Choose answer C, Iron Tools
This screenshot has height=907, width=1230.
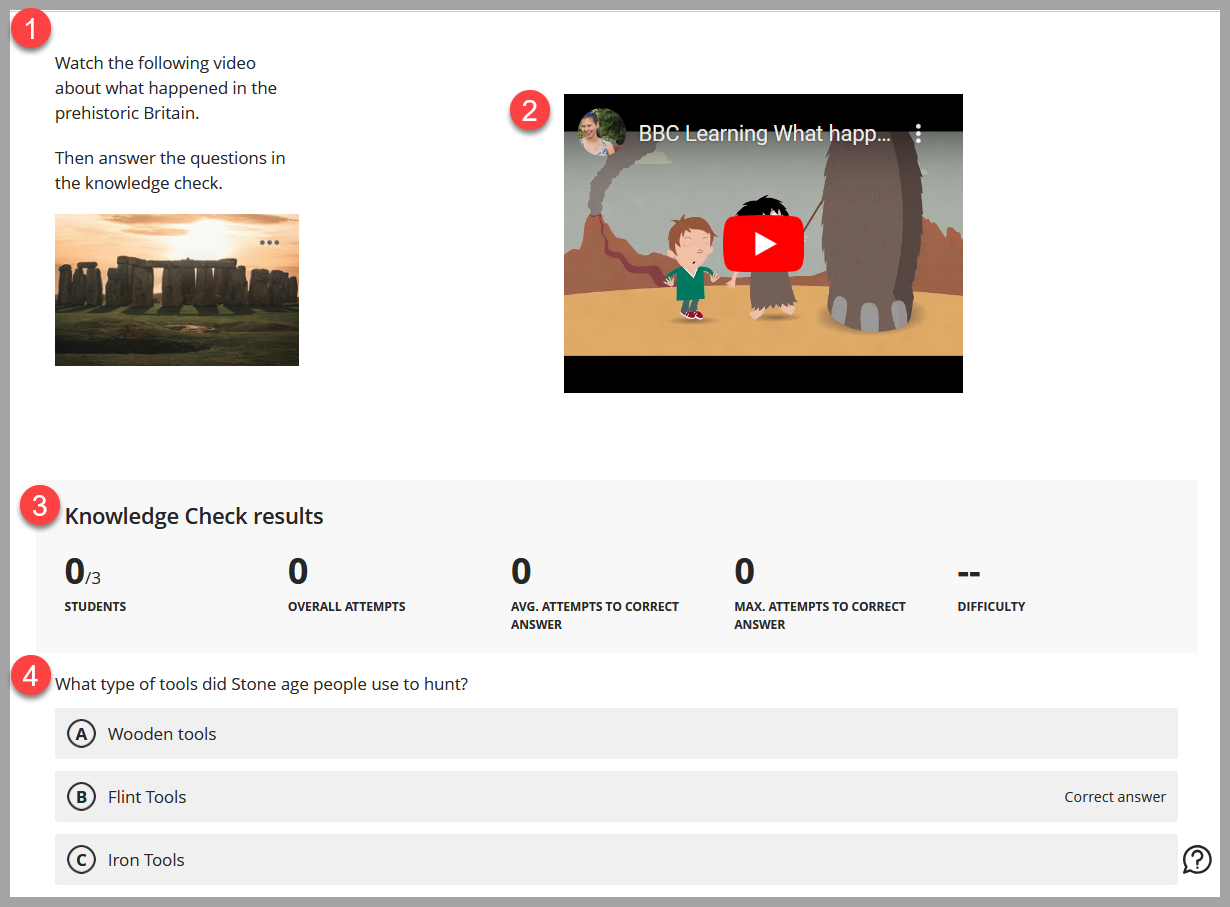point(146,860)
